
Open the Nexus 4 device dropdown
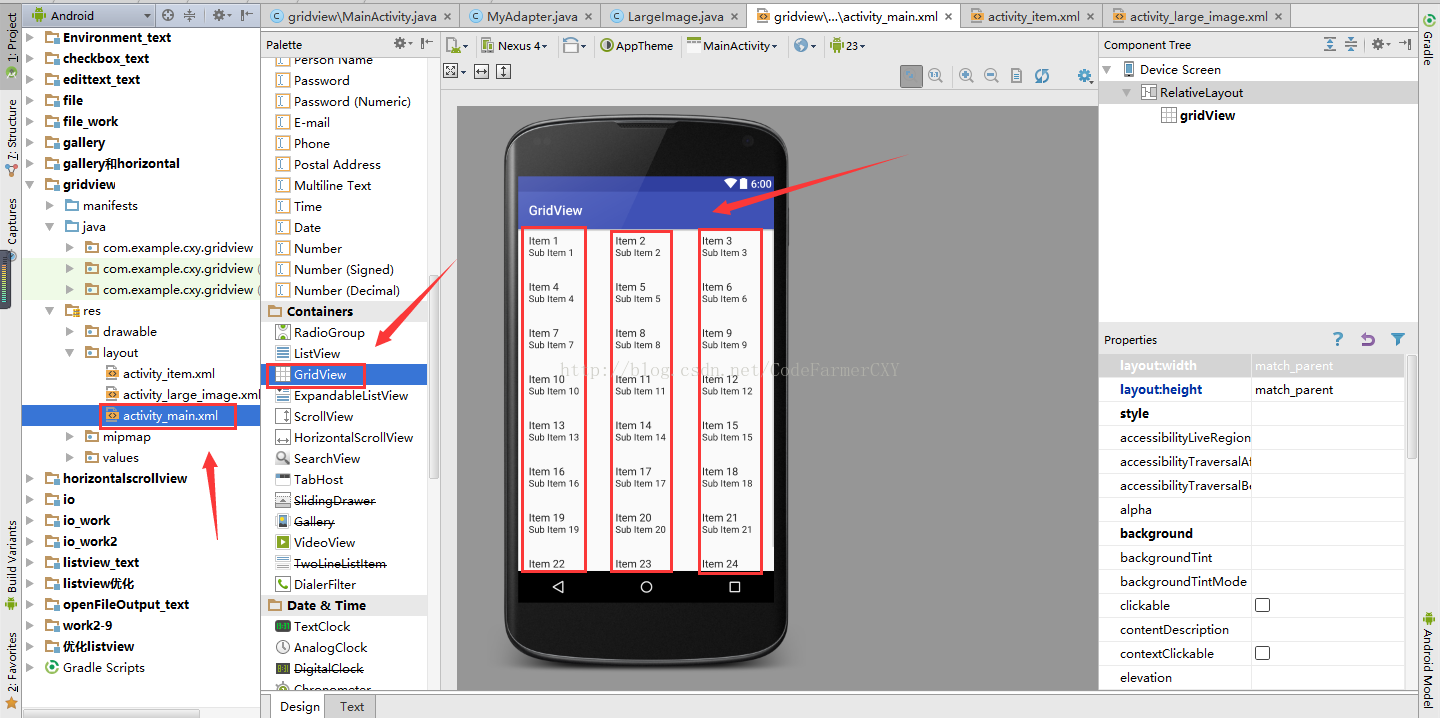click(x=514, y=45)
